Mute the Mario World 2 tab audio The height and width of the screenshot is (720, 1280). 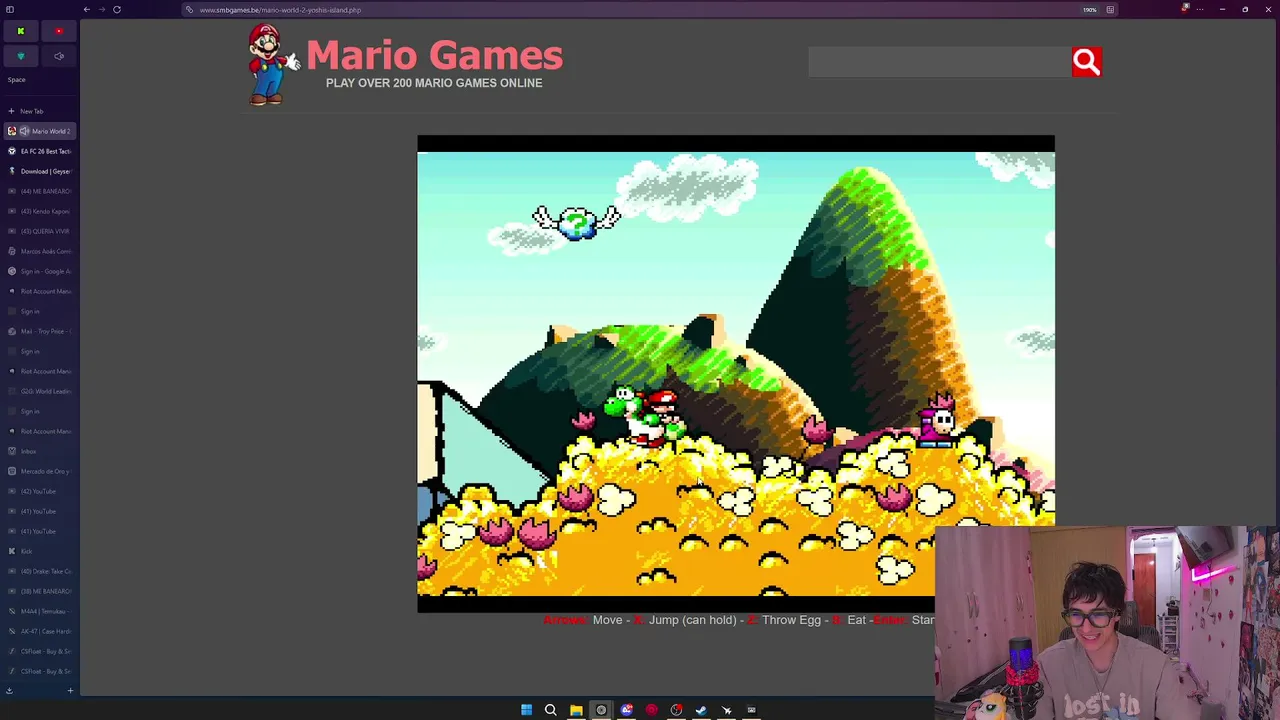tap(25, 131)
